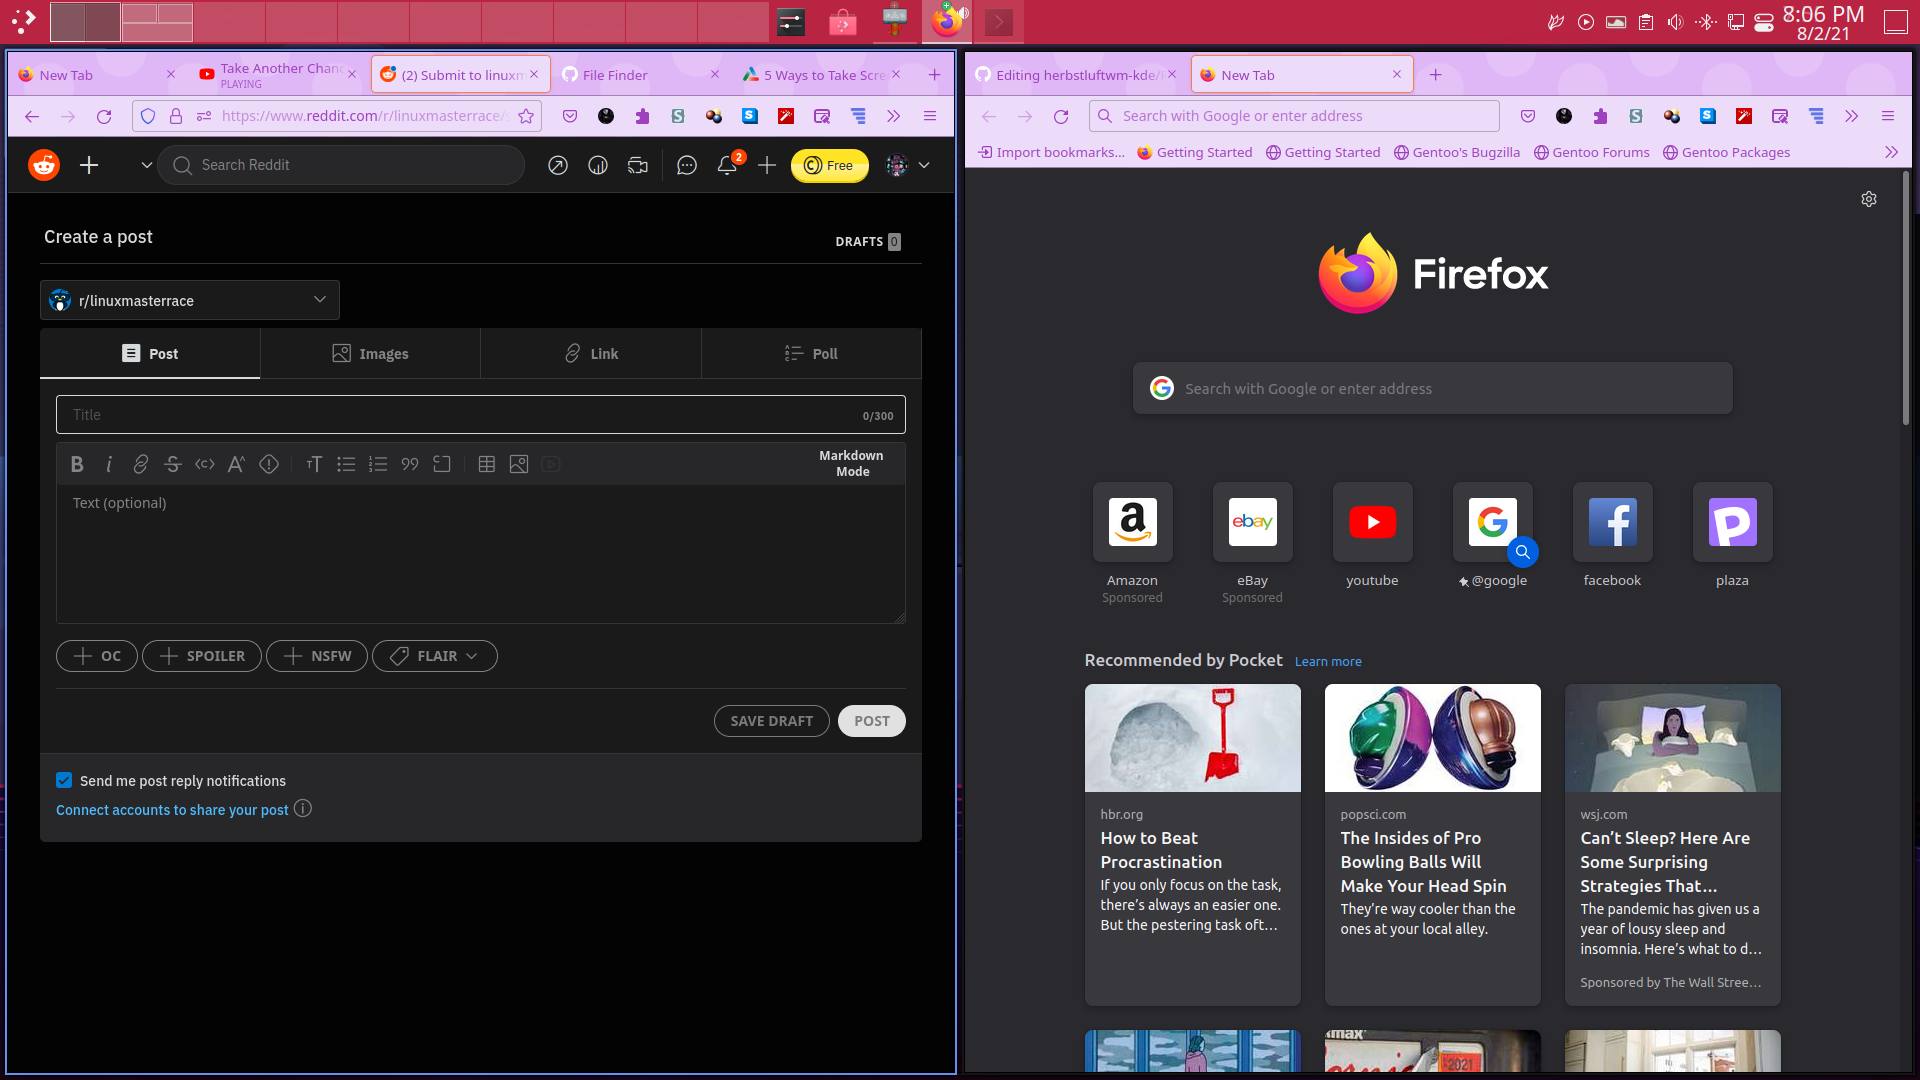Open Reddit notifications bell
This screenshot has width=1920, height=1080.
click(727, 166)
